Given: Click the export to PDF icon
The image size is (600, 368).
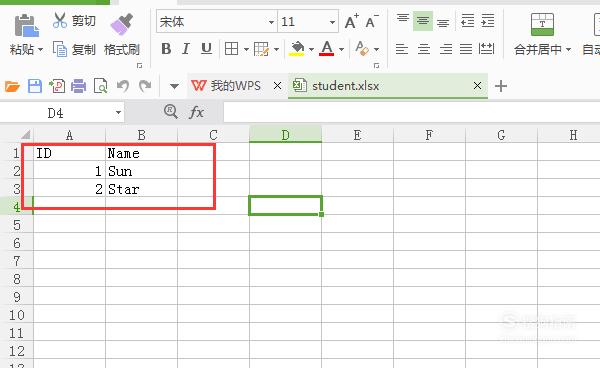Looking at the screenshot, I should (57, 86).
